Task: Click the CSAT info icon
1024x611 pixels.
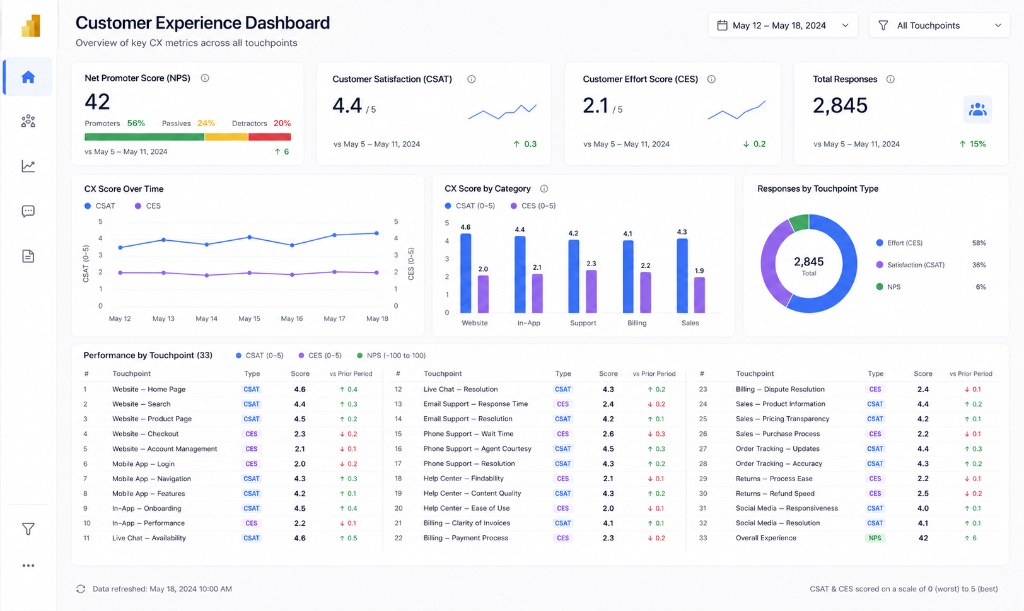Action: [471, 79]
